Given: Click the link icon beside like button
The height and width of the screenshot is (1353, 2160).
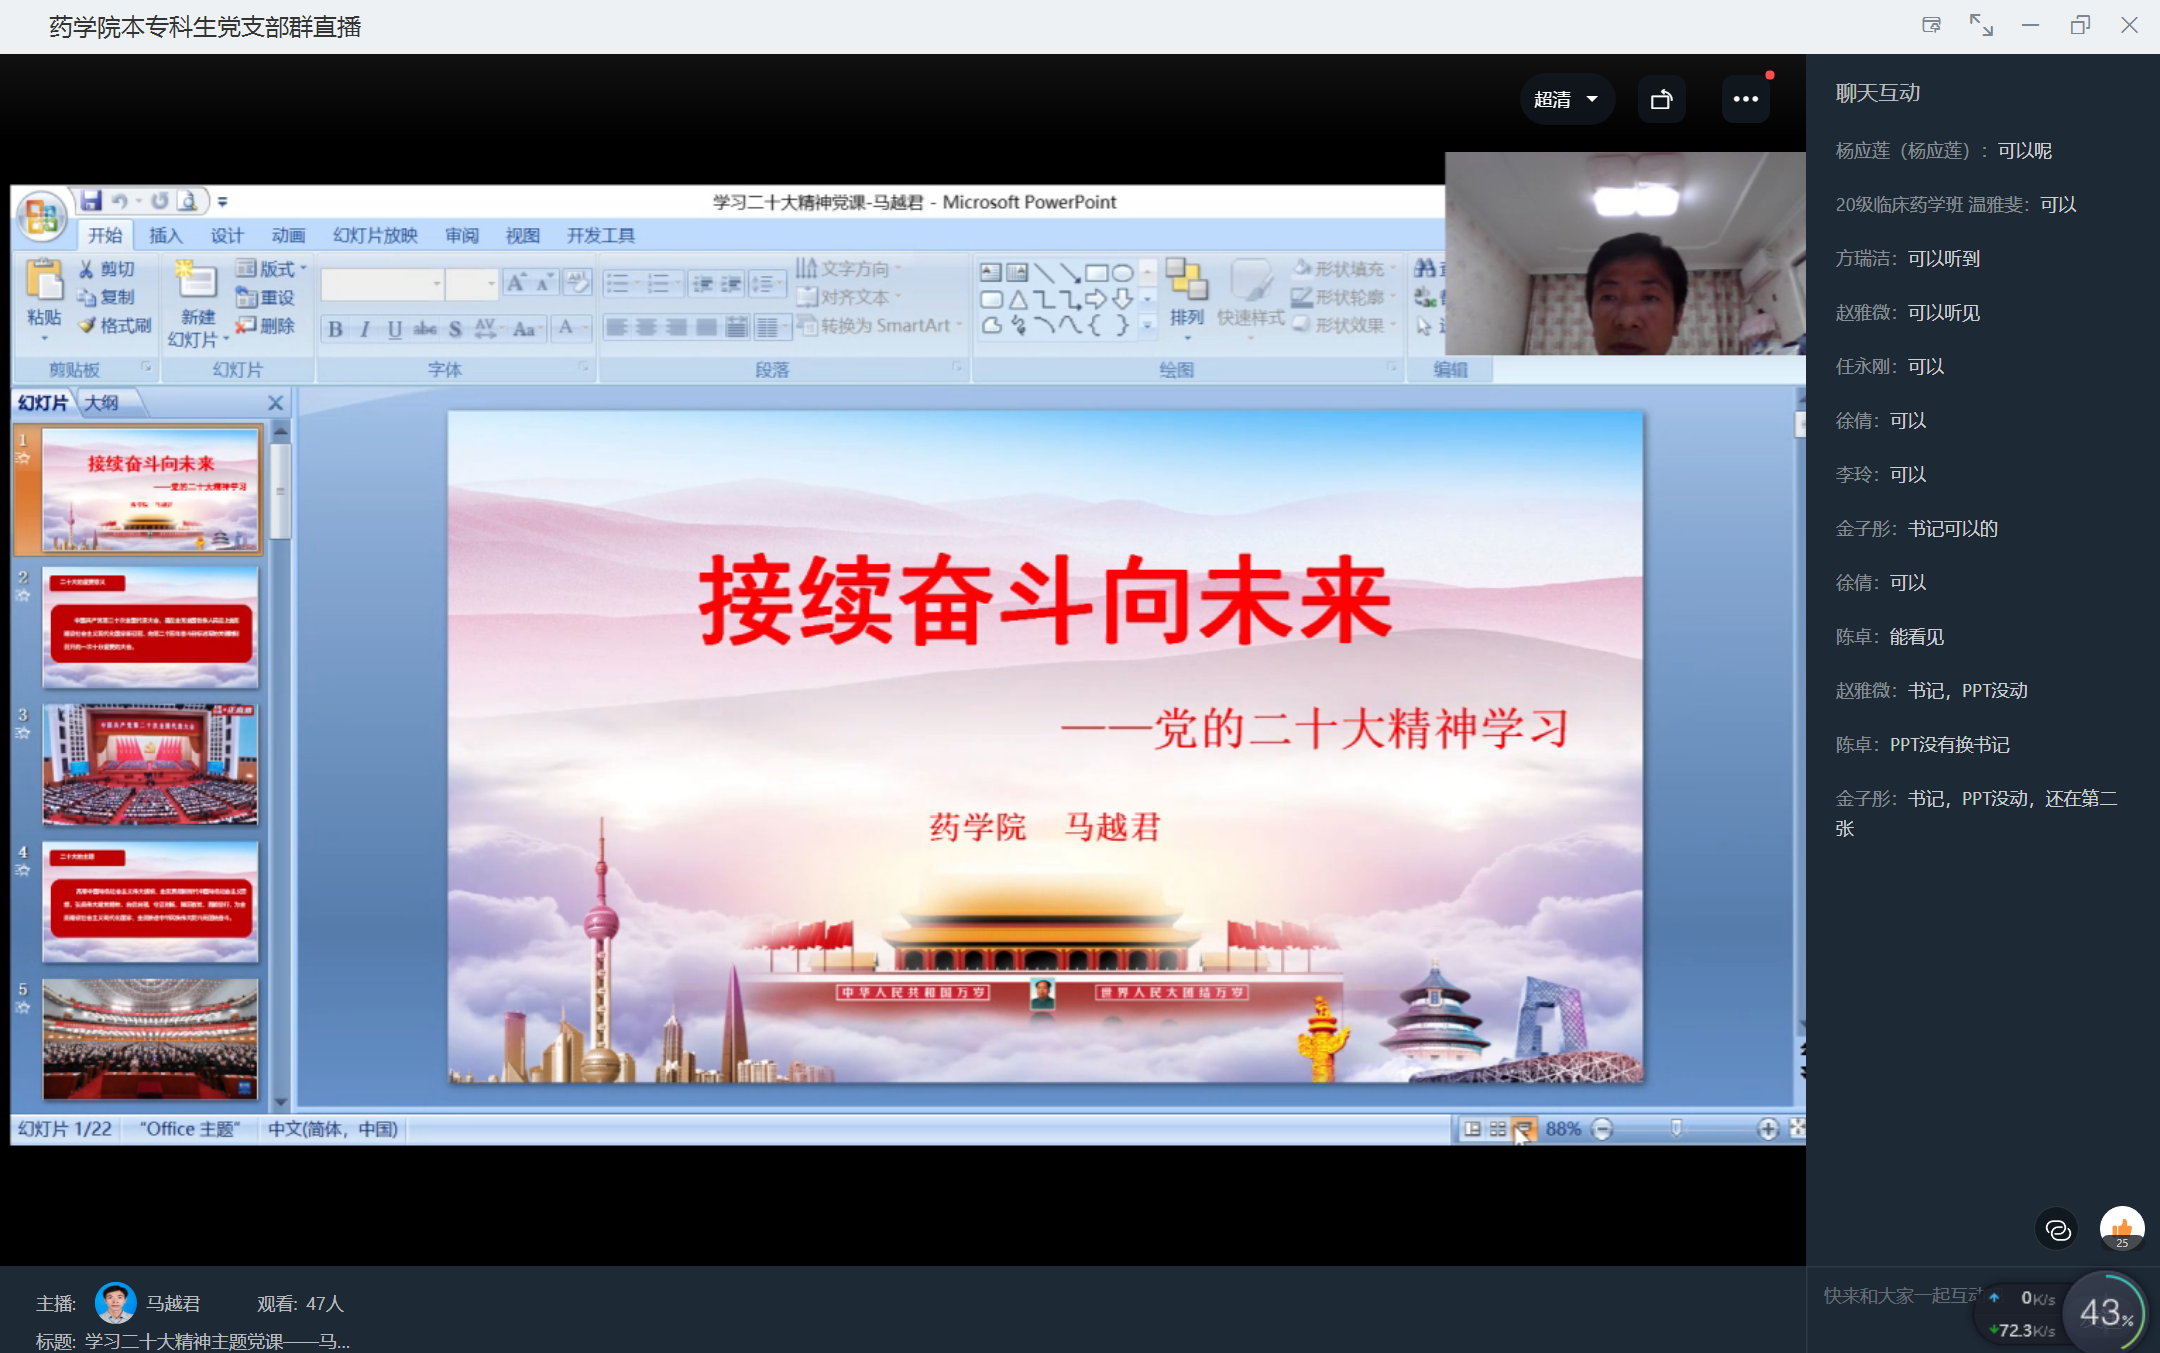Looking at the screenshot, I should [x=2057, y=1229].
